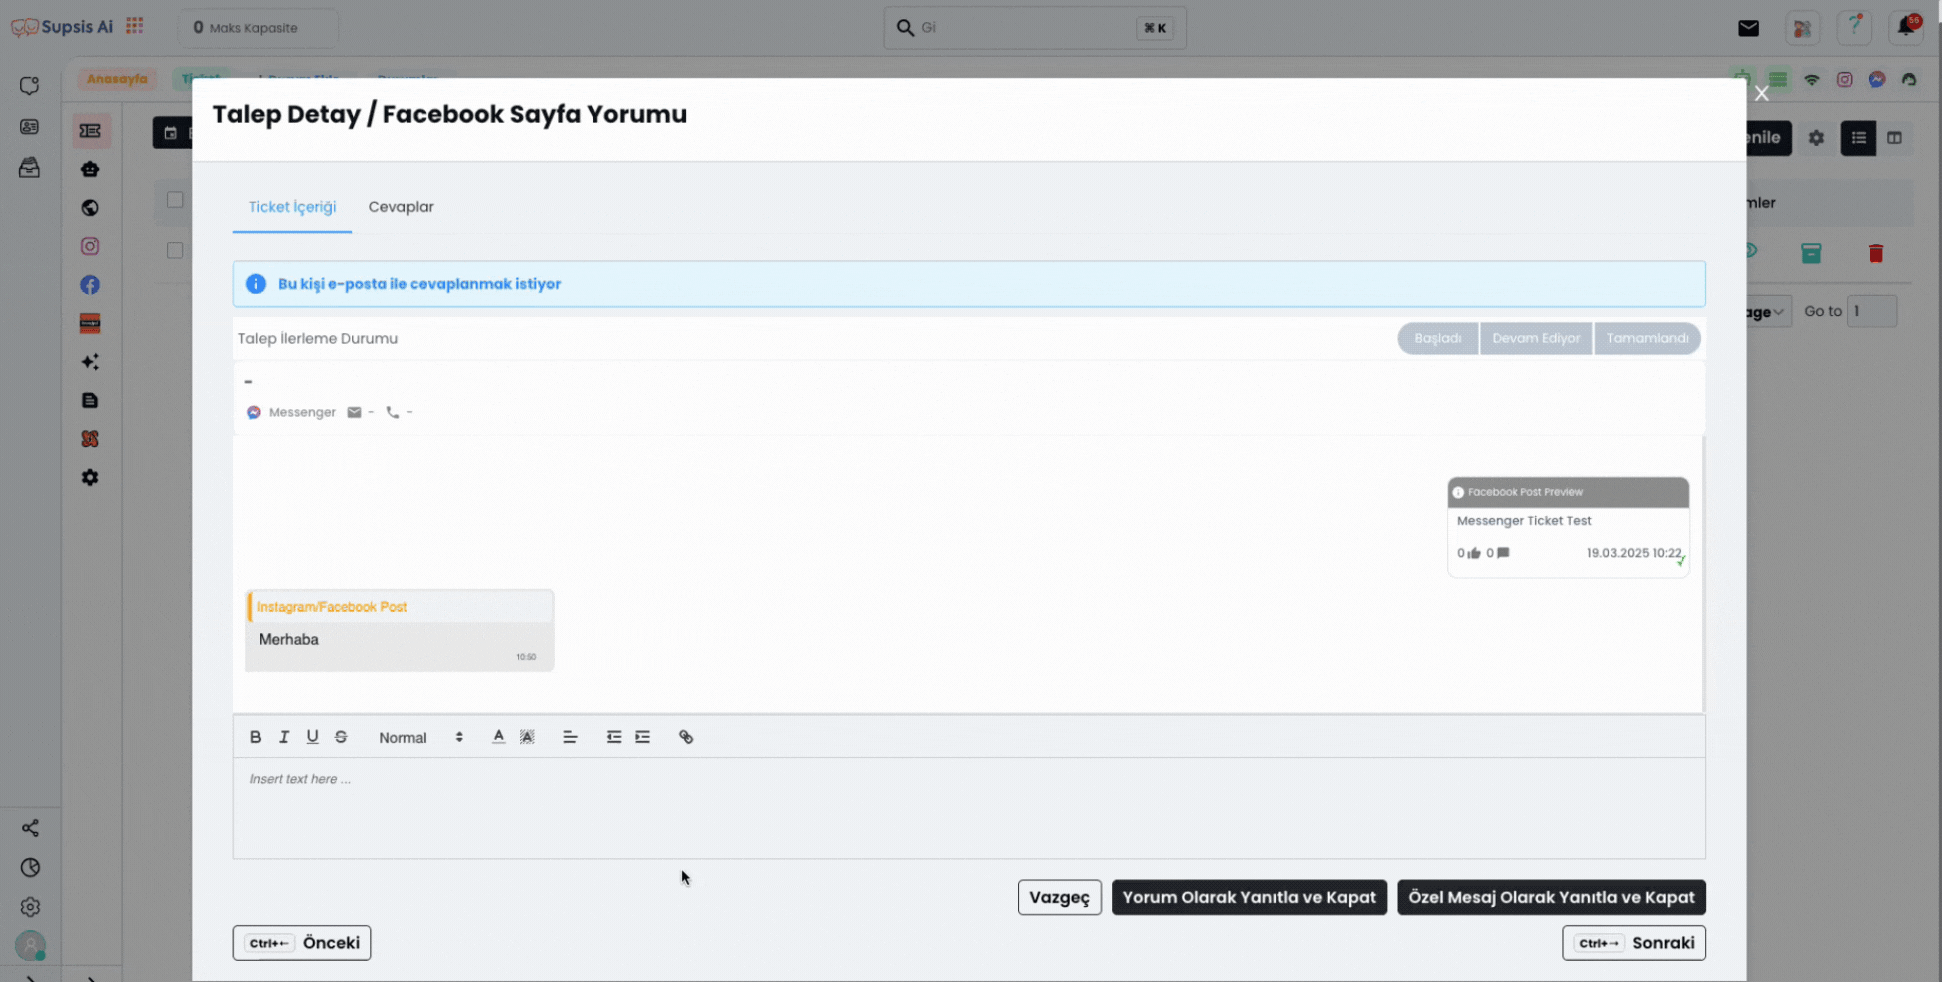Select the ticket icon in the sidebar

coord(90,131)
